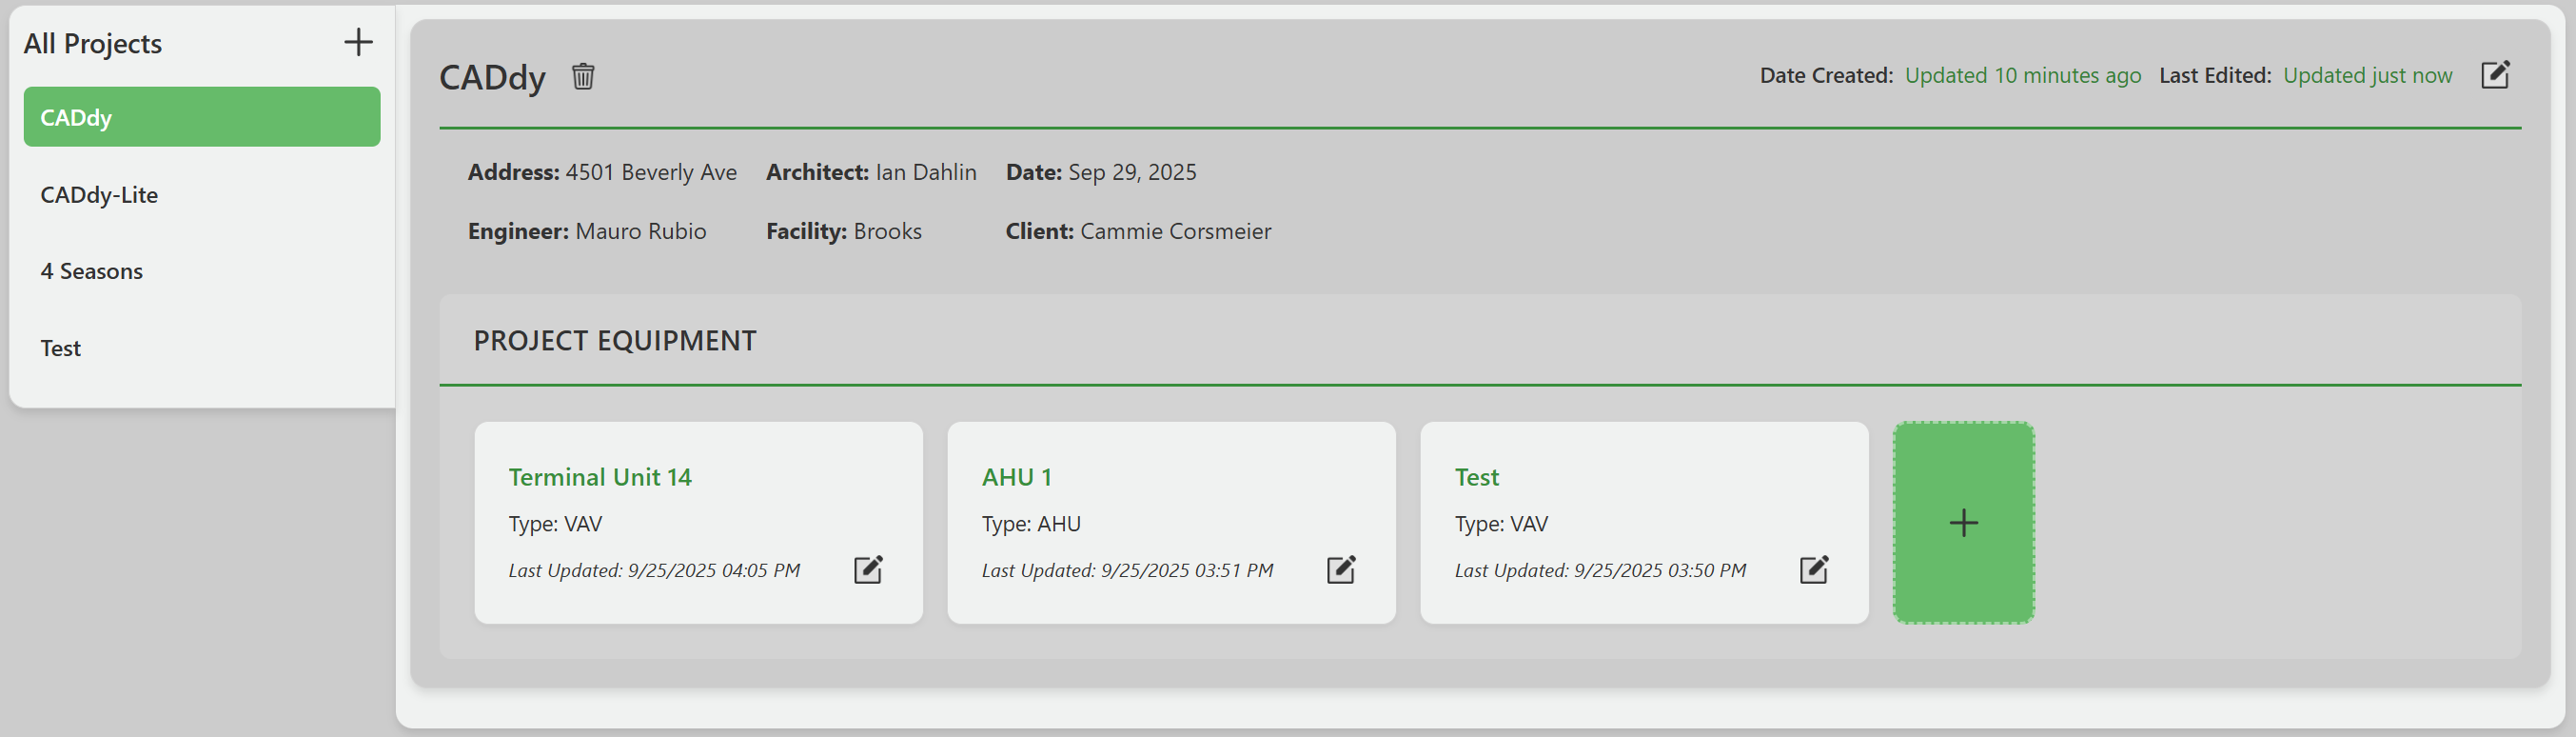Click the All Projects heading
The height and width of the screenshot is (737, 2576).
coord(95,43)
